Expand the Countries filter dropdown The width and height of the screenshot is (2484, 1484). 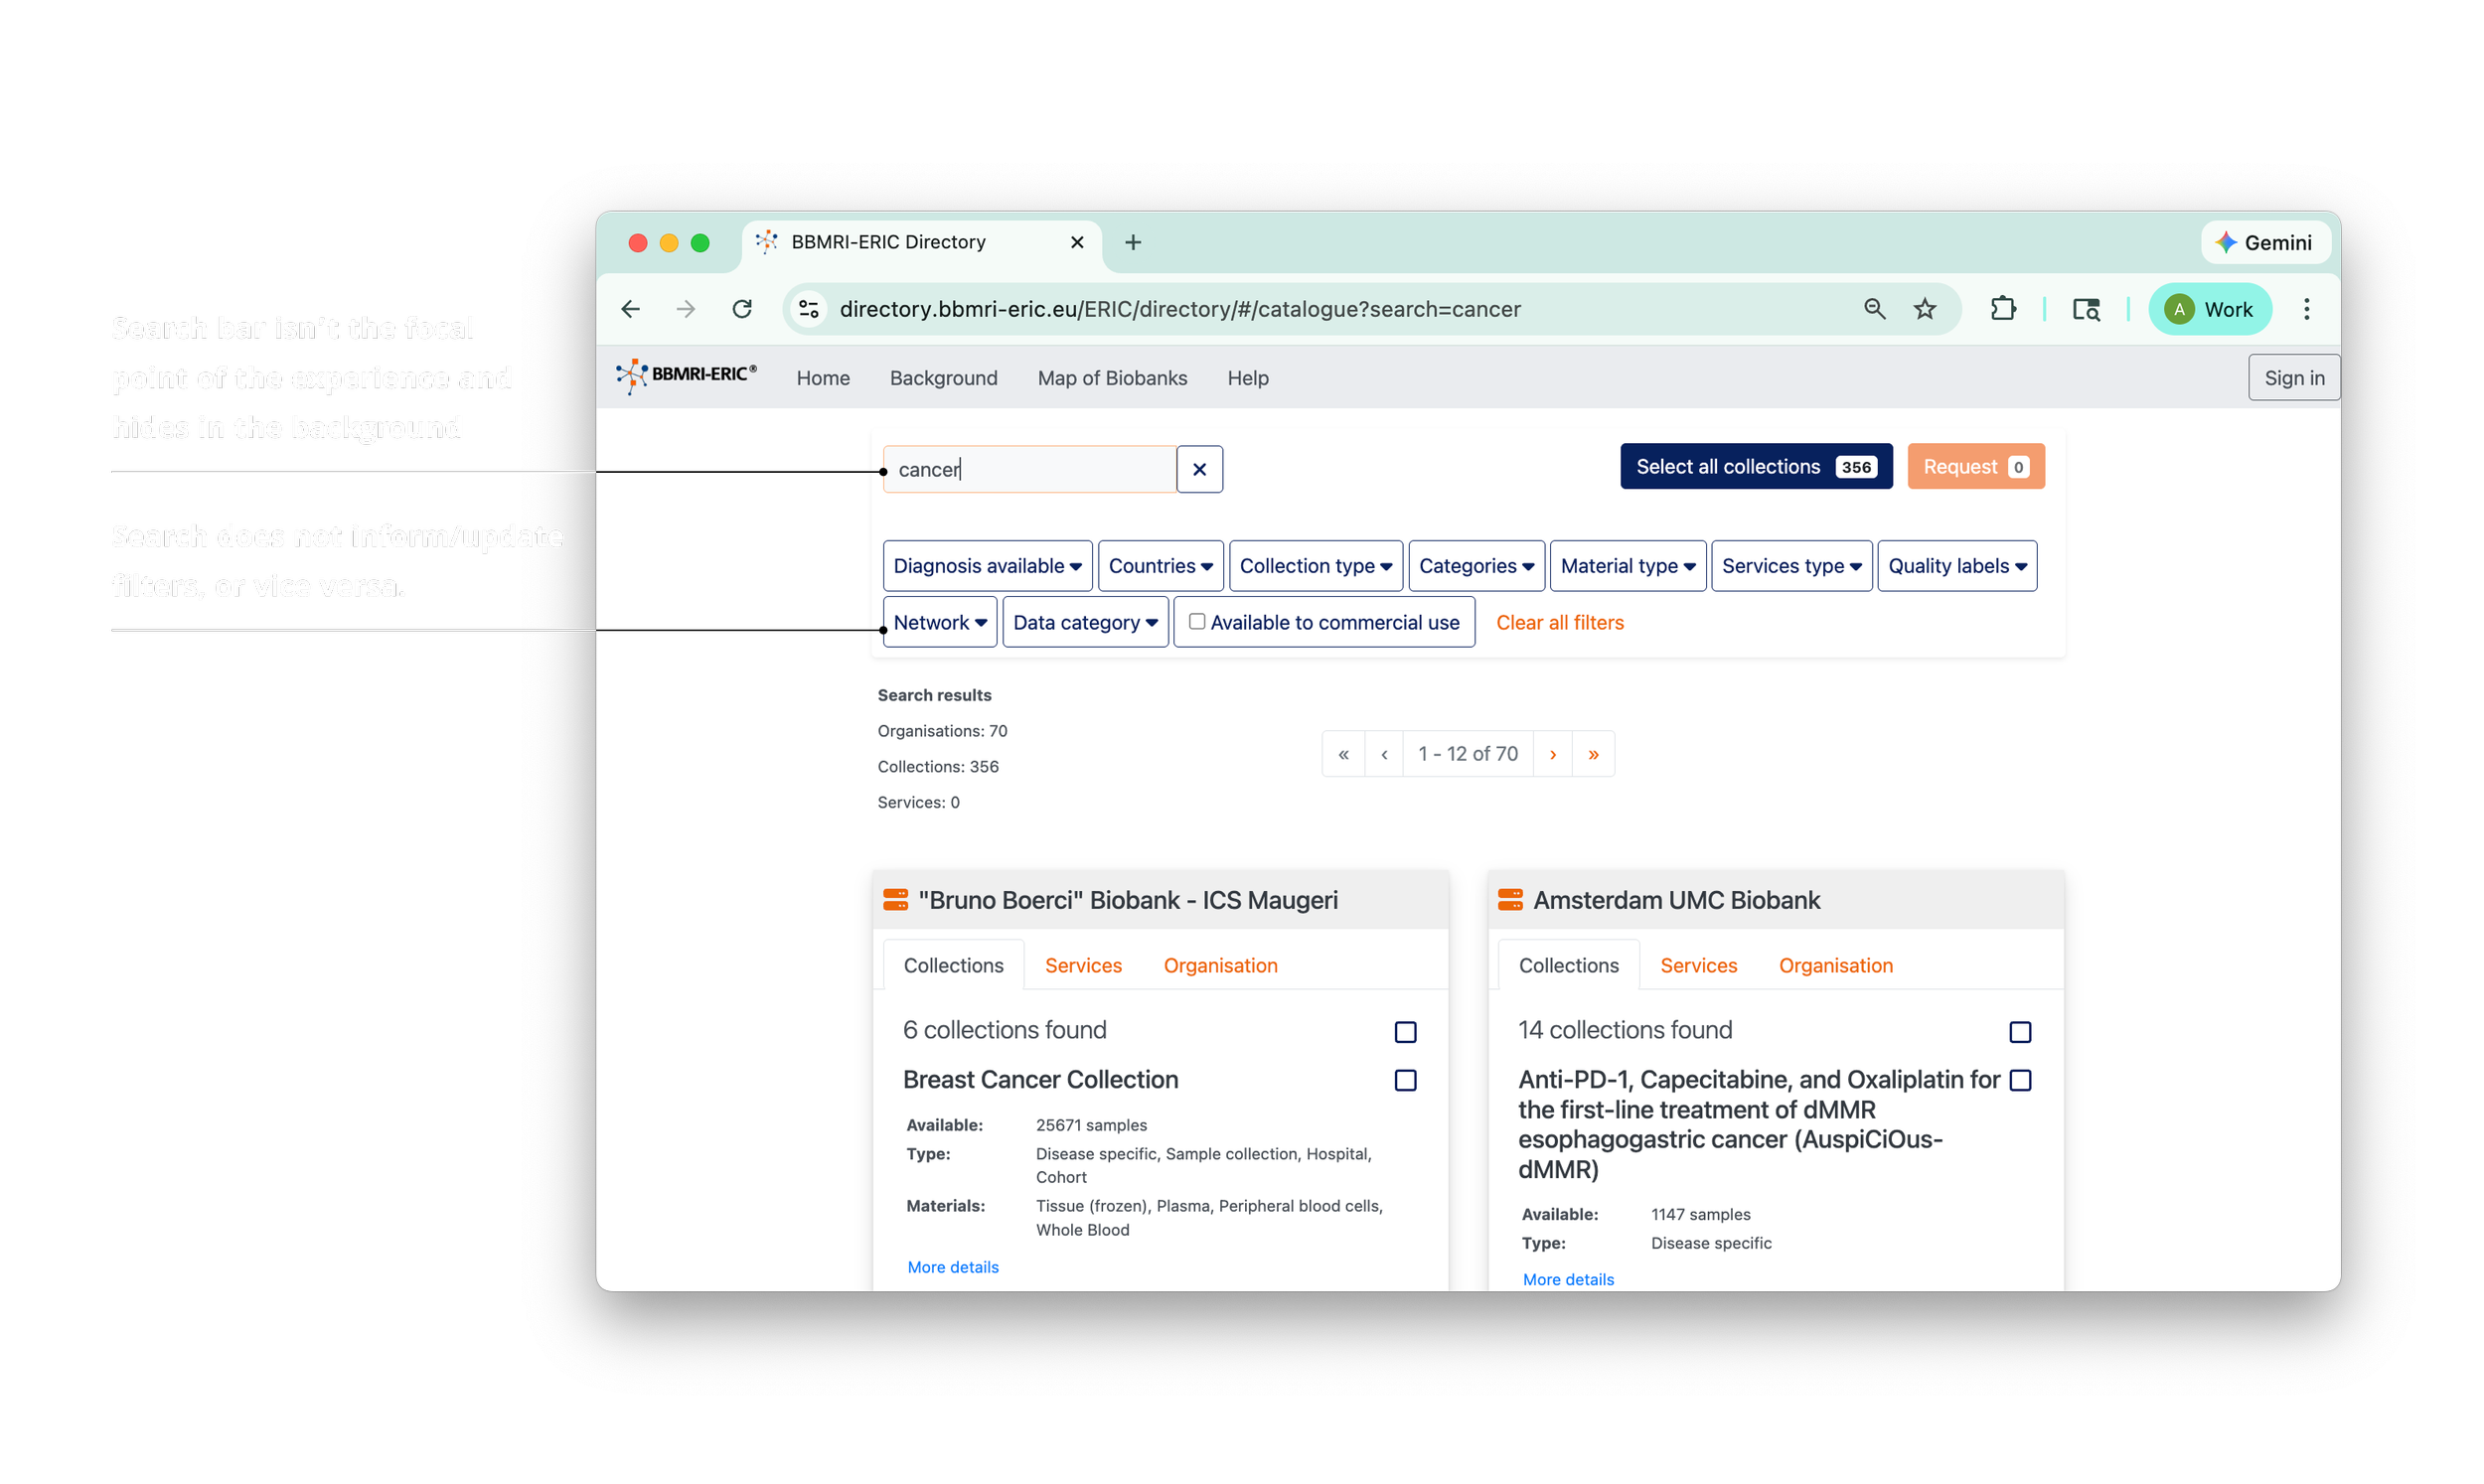tap(1160, 566)
